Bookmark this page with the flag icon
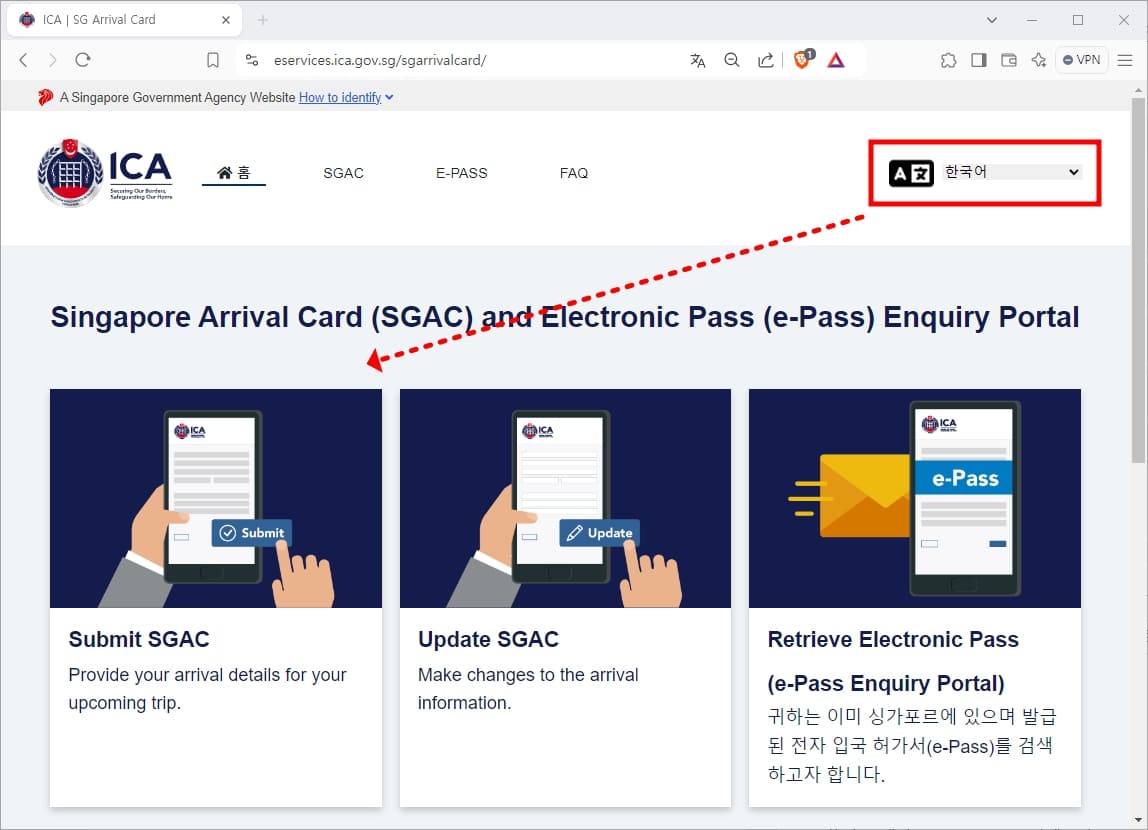 tap(212, 60)
